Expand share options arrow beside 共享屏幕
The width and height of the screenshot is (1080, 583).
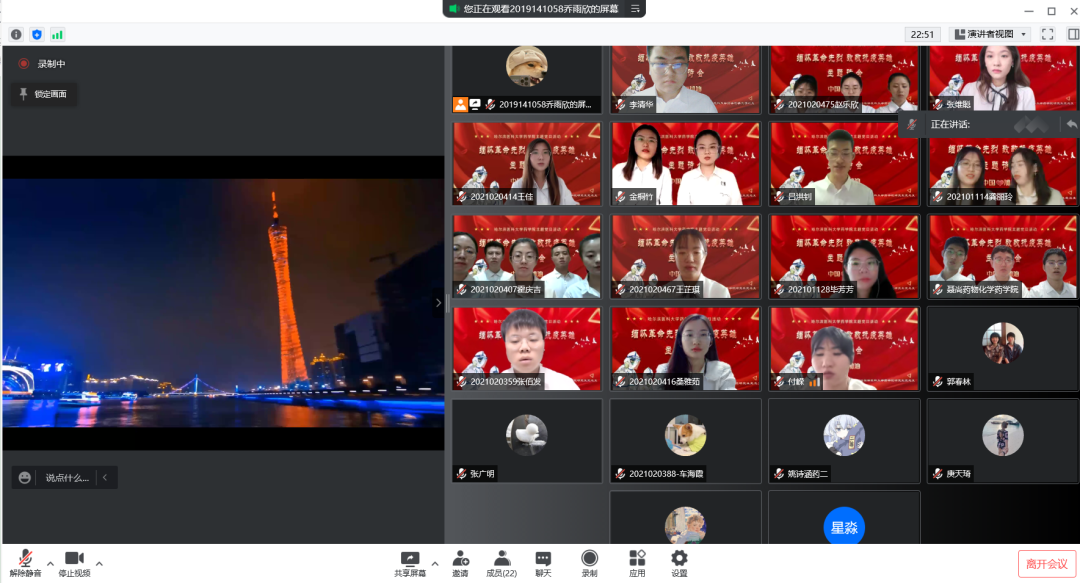(x=434, y=563)
